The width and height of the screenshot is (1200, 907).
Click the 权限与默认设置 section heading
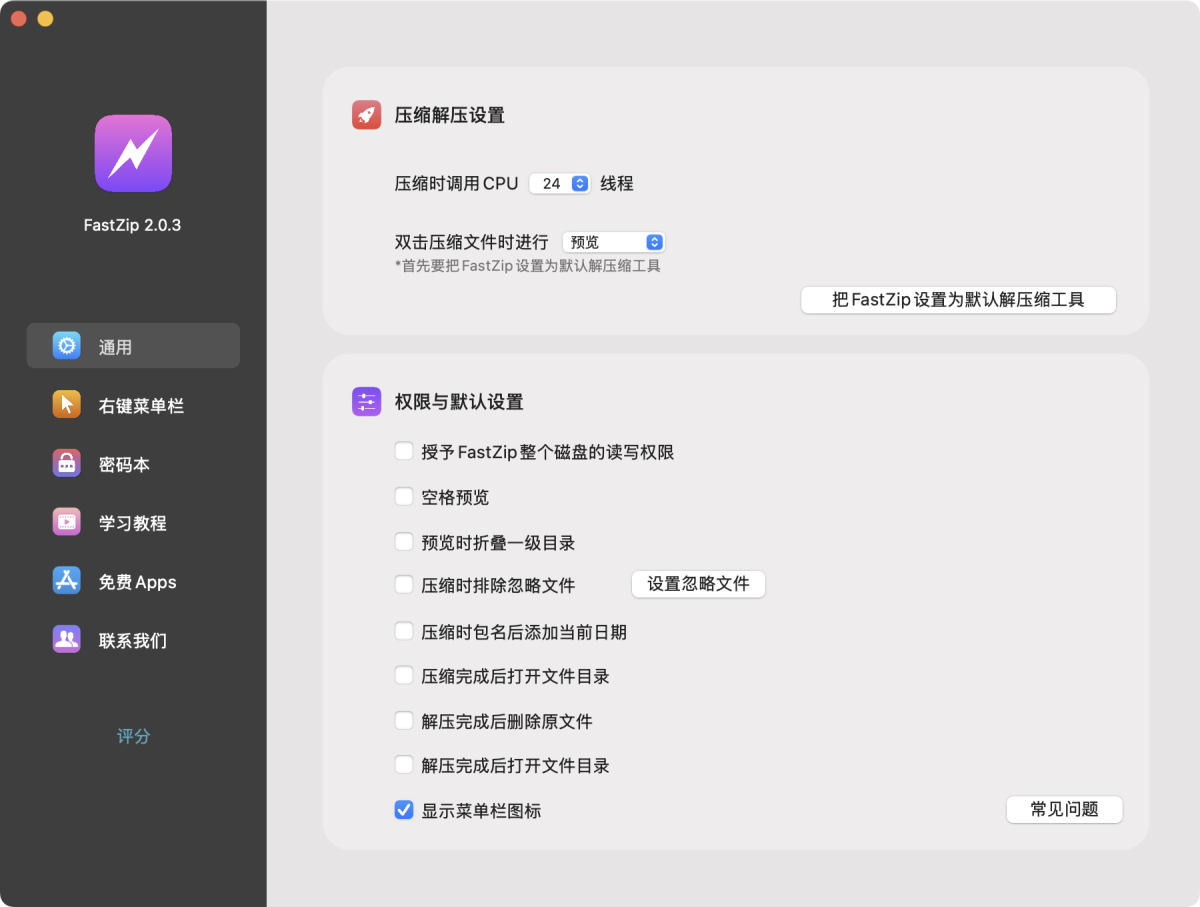459,402
